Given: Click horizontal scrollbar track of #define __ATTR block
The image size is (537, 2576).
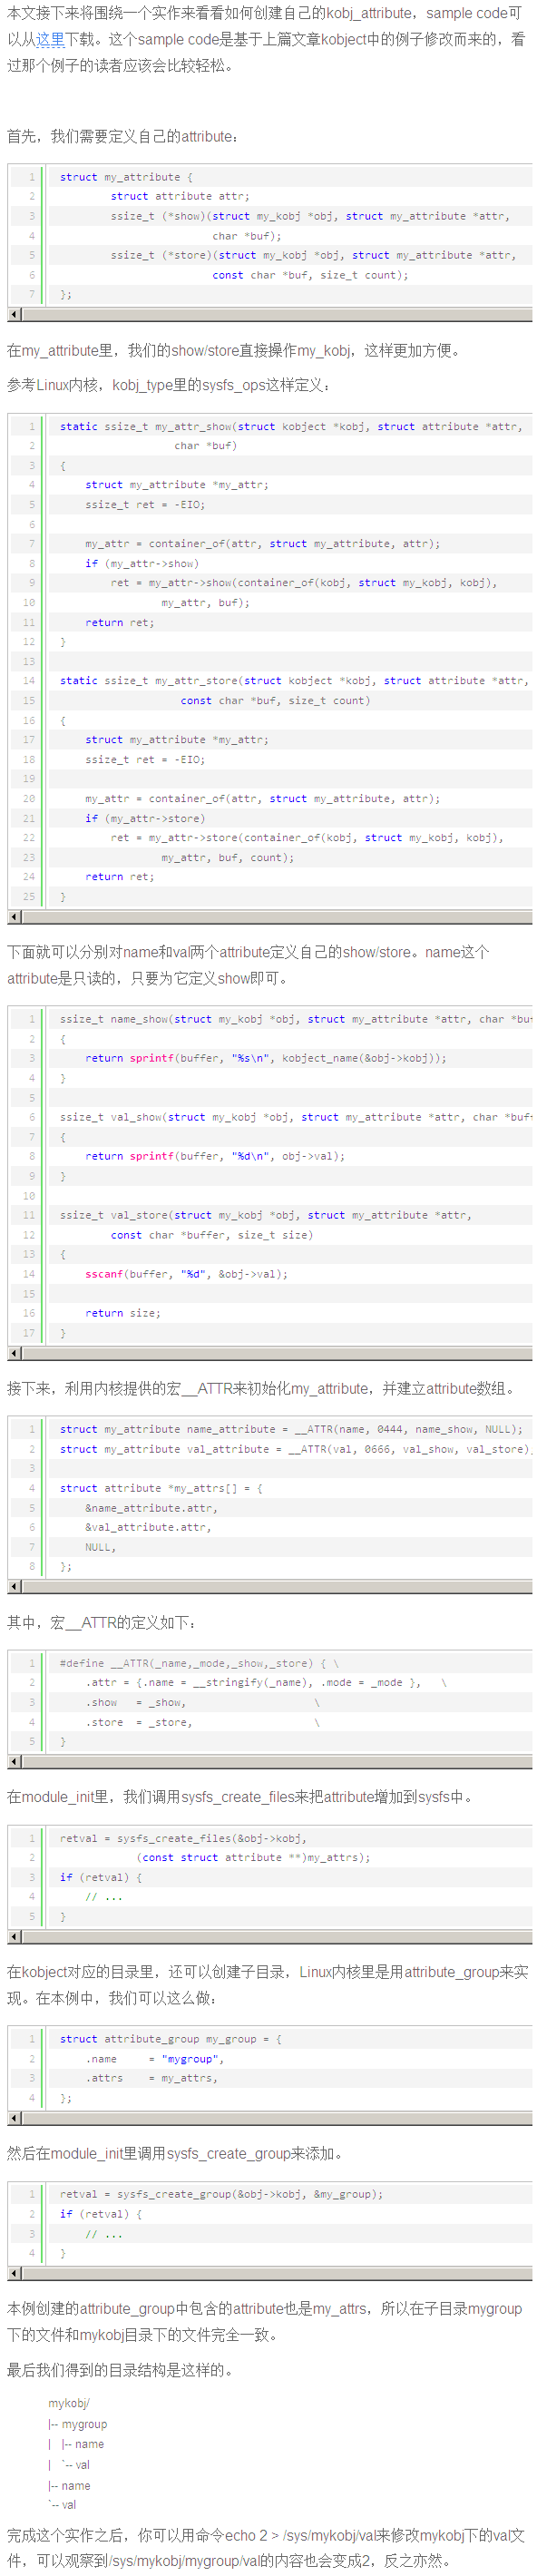Looking at the screenshot, I should click(x=277, y=1761).
